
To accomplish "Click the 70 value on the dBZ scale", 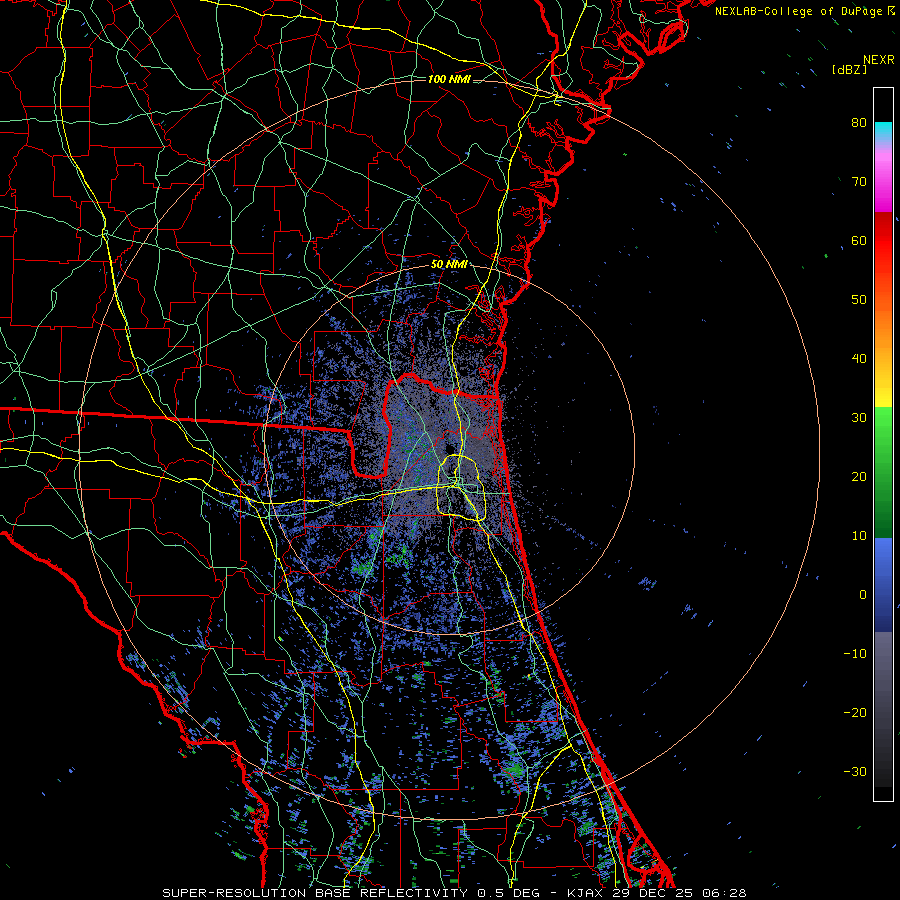I will coord(859,182).
